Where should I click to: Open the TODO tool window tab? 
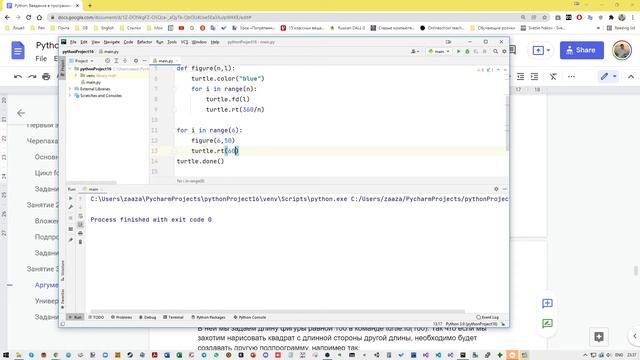coord(96,317)
